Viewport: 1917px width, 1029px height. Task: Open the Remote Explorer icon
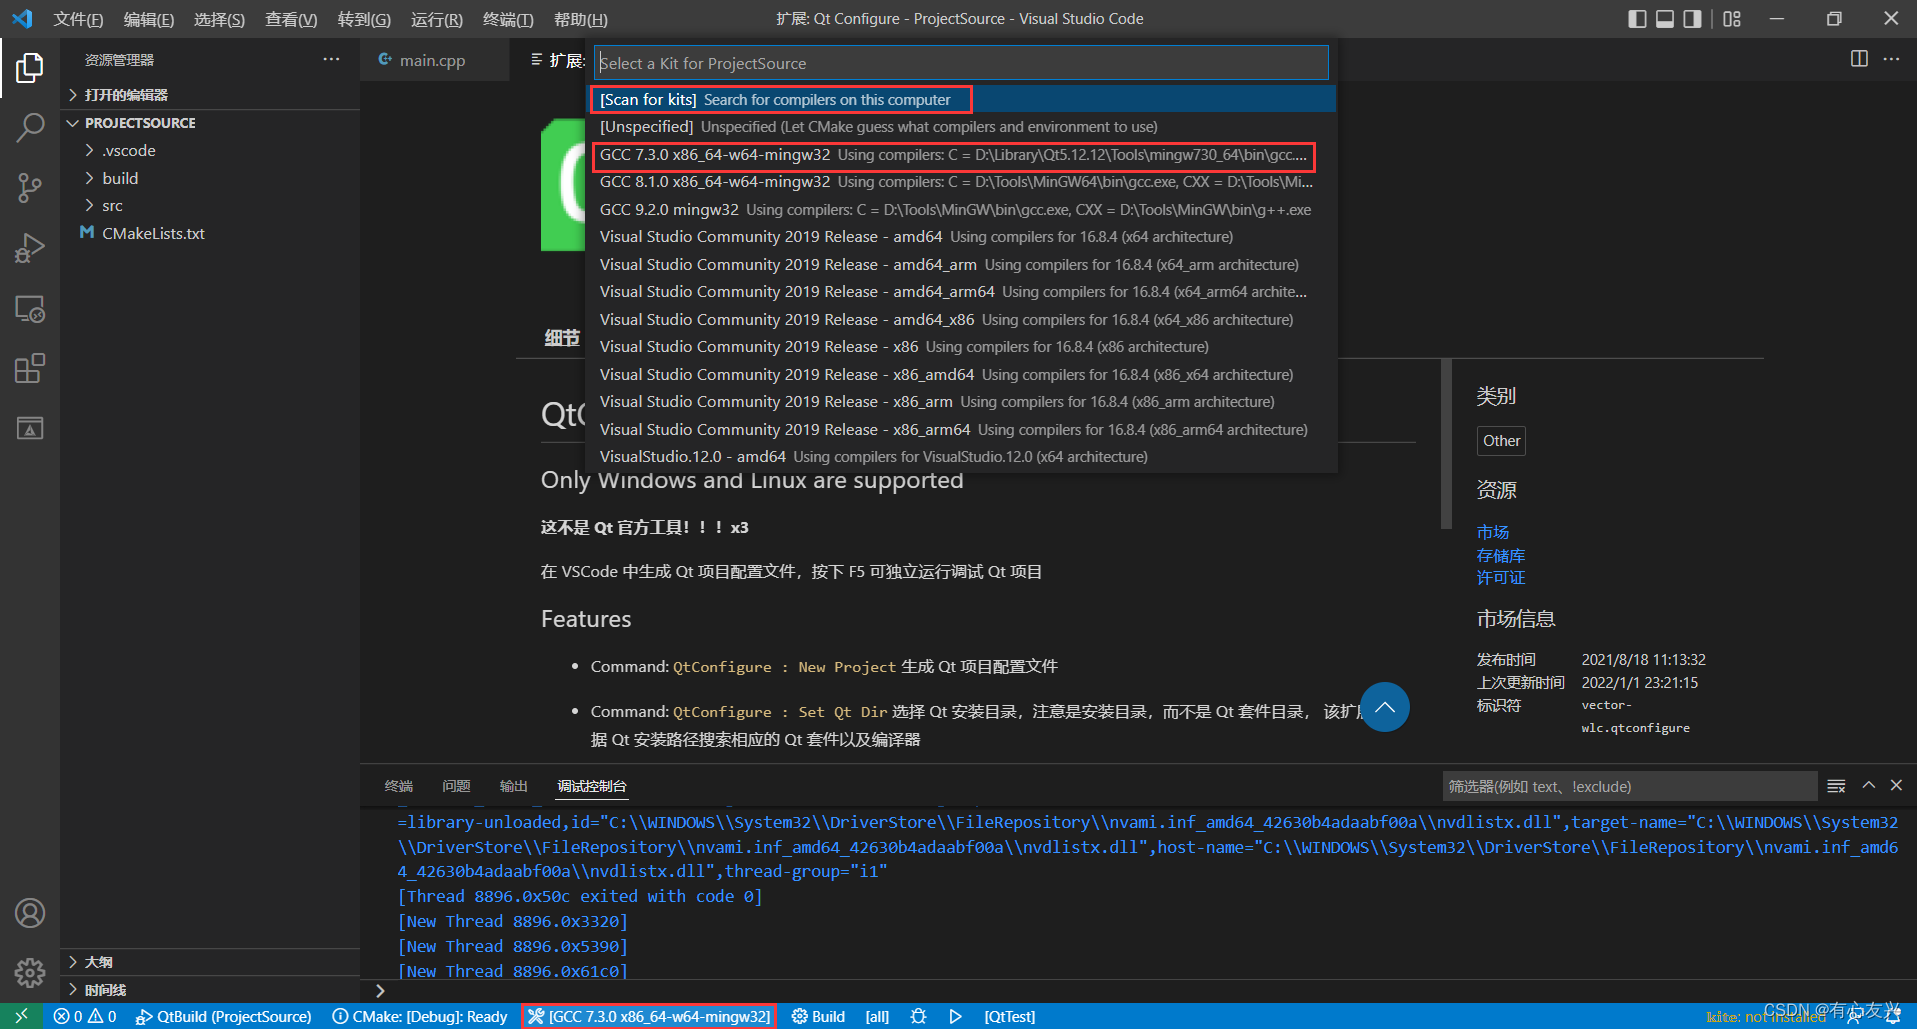pyautogui.click(x=30, y=310)
